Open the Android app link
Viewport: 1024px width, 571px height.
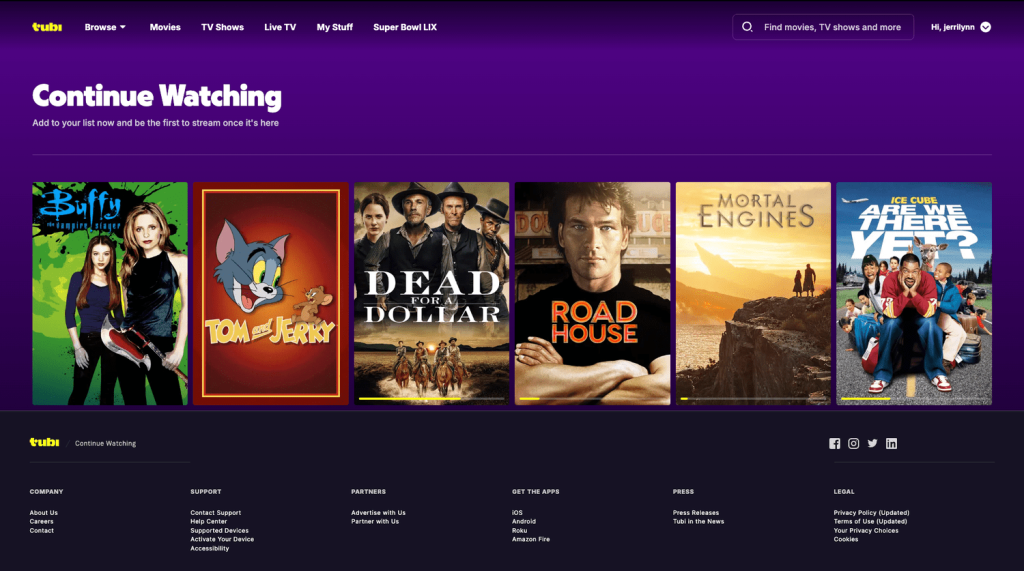524,521
